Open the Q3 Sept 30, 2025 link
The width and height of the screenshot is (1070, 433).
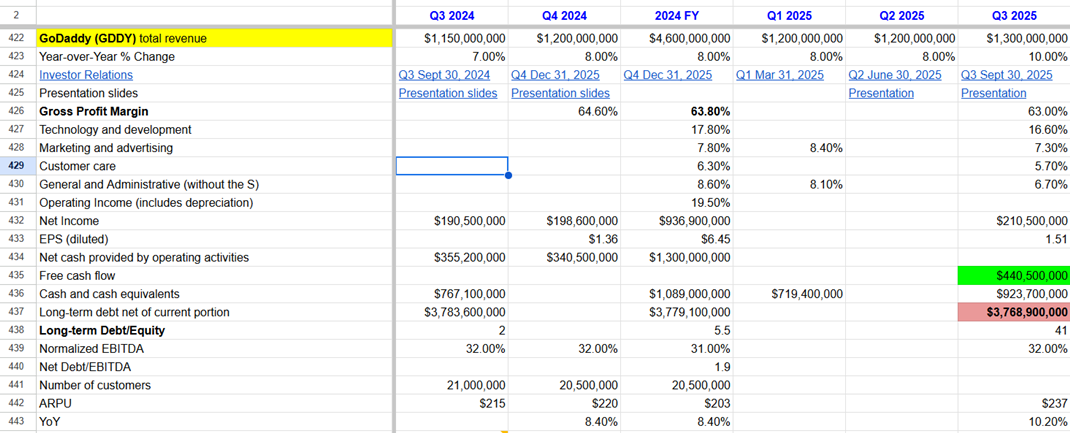[x=1007, y=75]
